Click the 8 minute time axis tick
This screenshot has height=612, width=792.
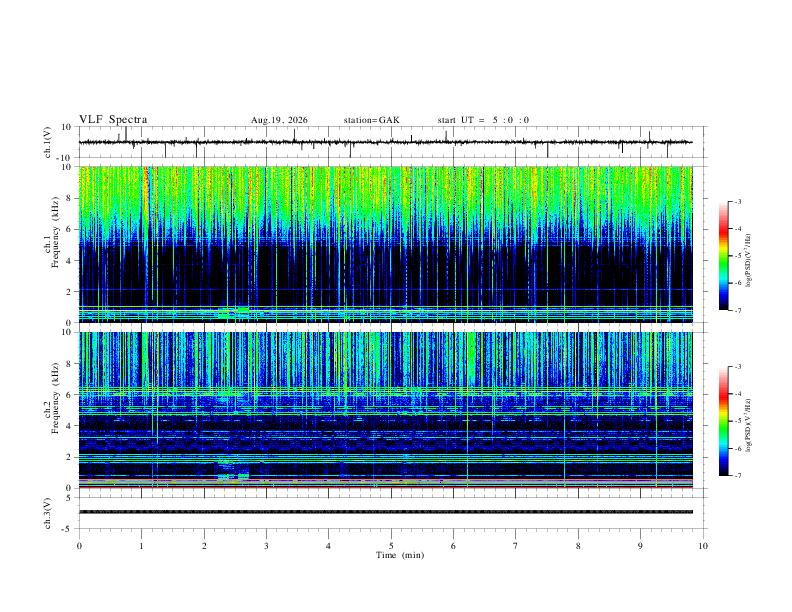coord(578,546)
